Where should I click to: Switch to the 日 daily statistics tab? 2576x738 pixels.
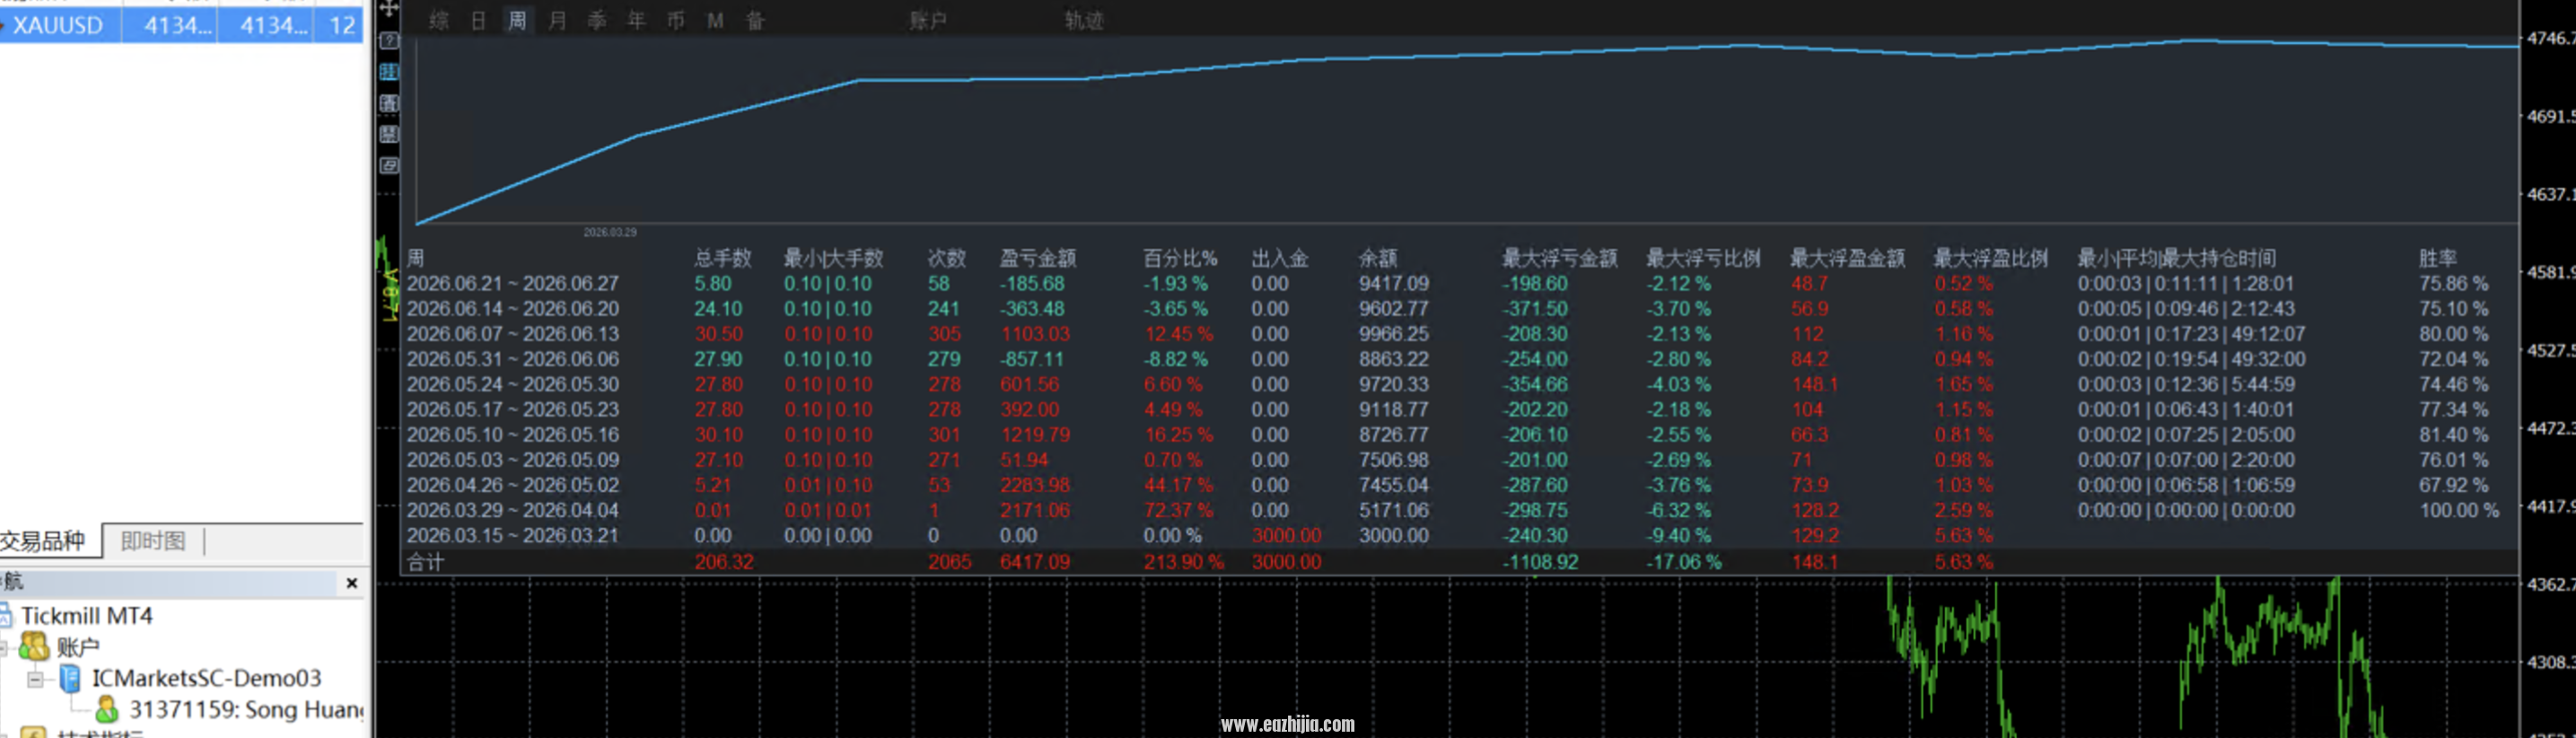478,20
